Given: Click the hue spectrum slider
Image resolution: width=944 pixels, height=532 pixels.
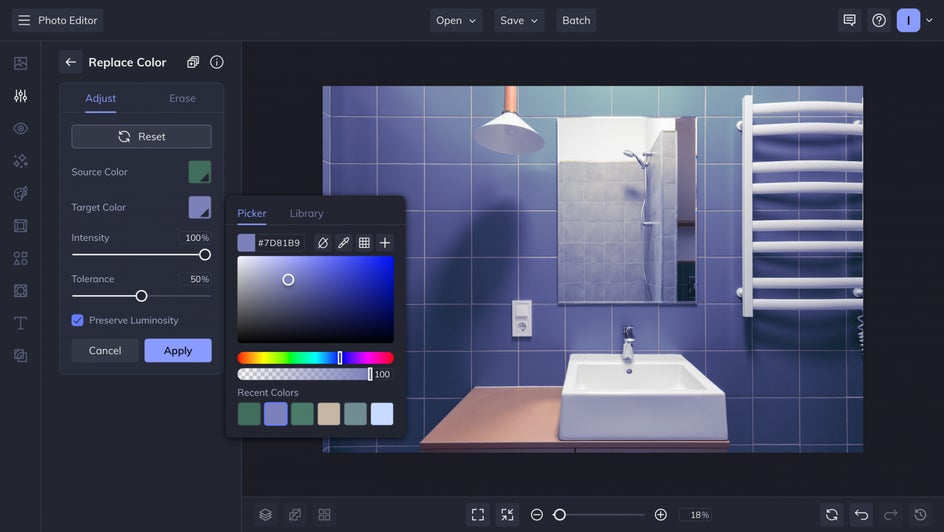Looking at the screenshot, I should [x=315, y=358].
